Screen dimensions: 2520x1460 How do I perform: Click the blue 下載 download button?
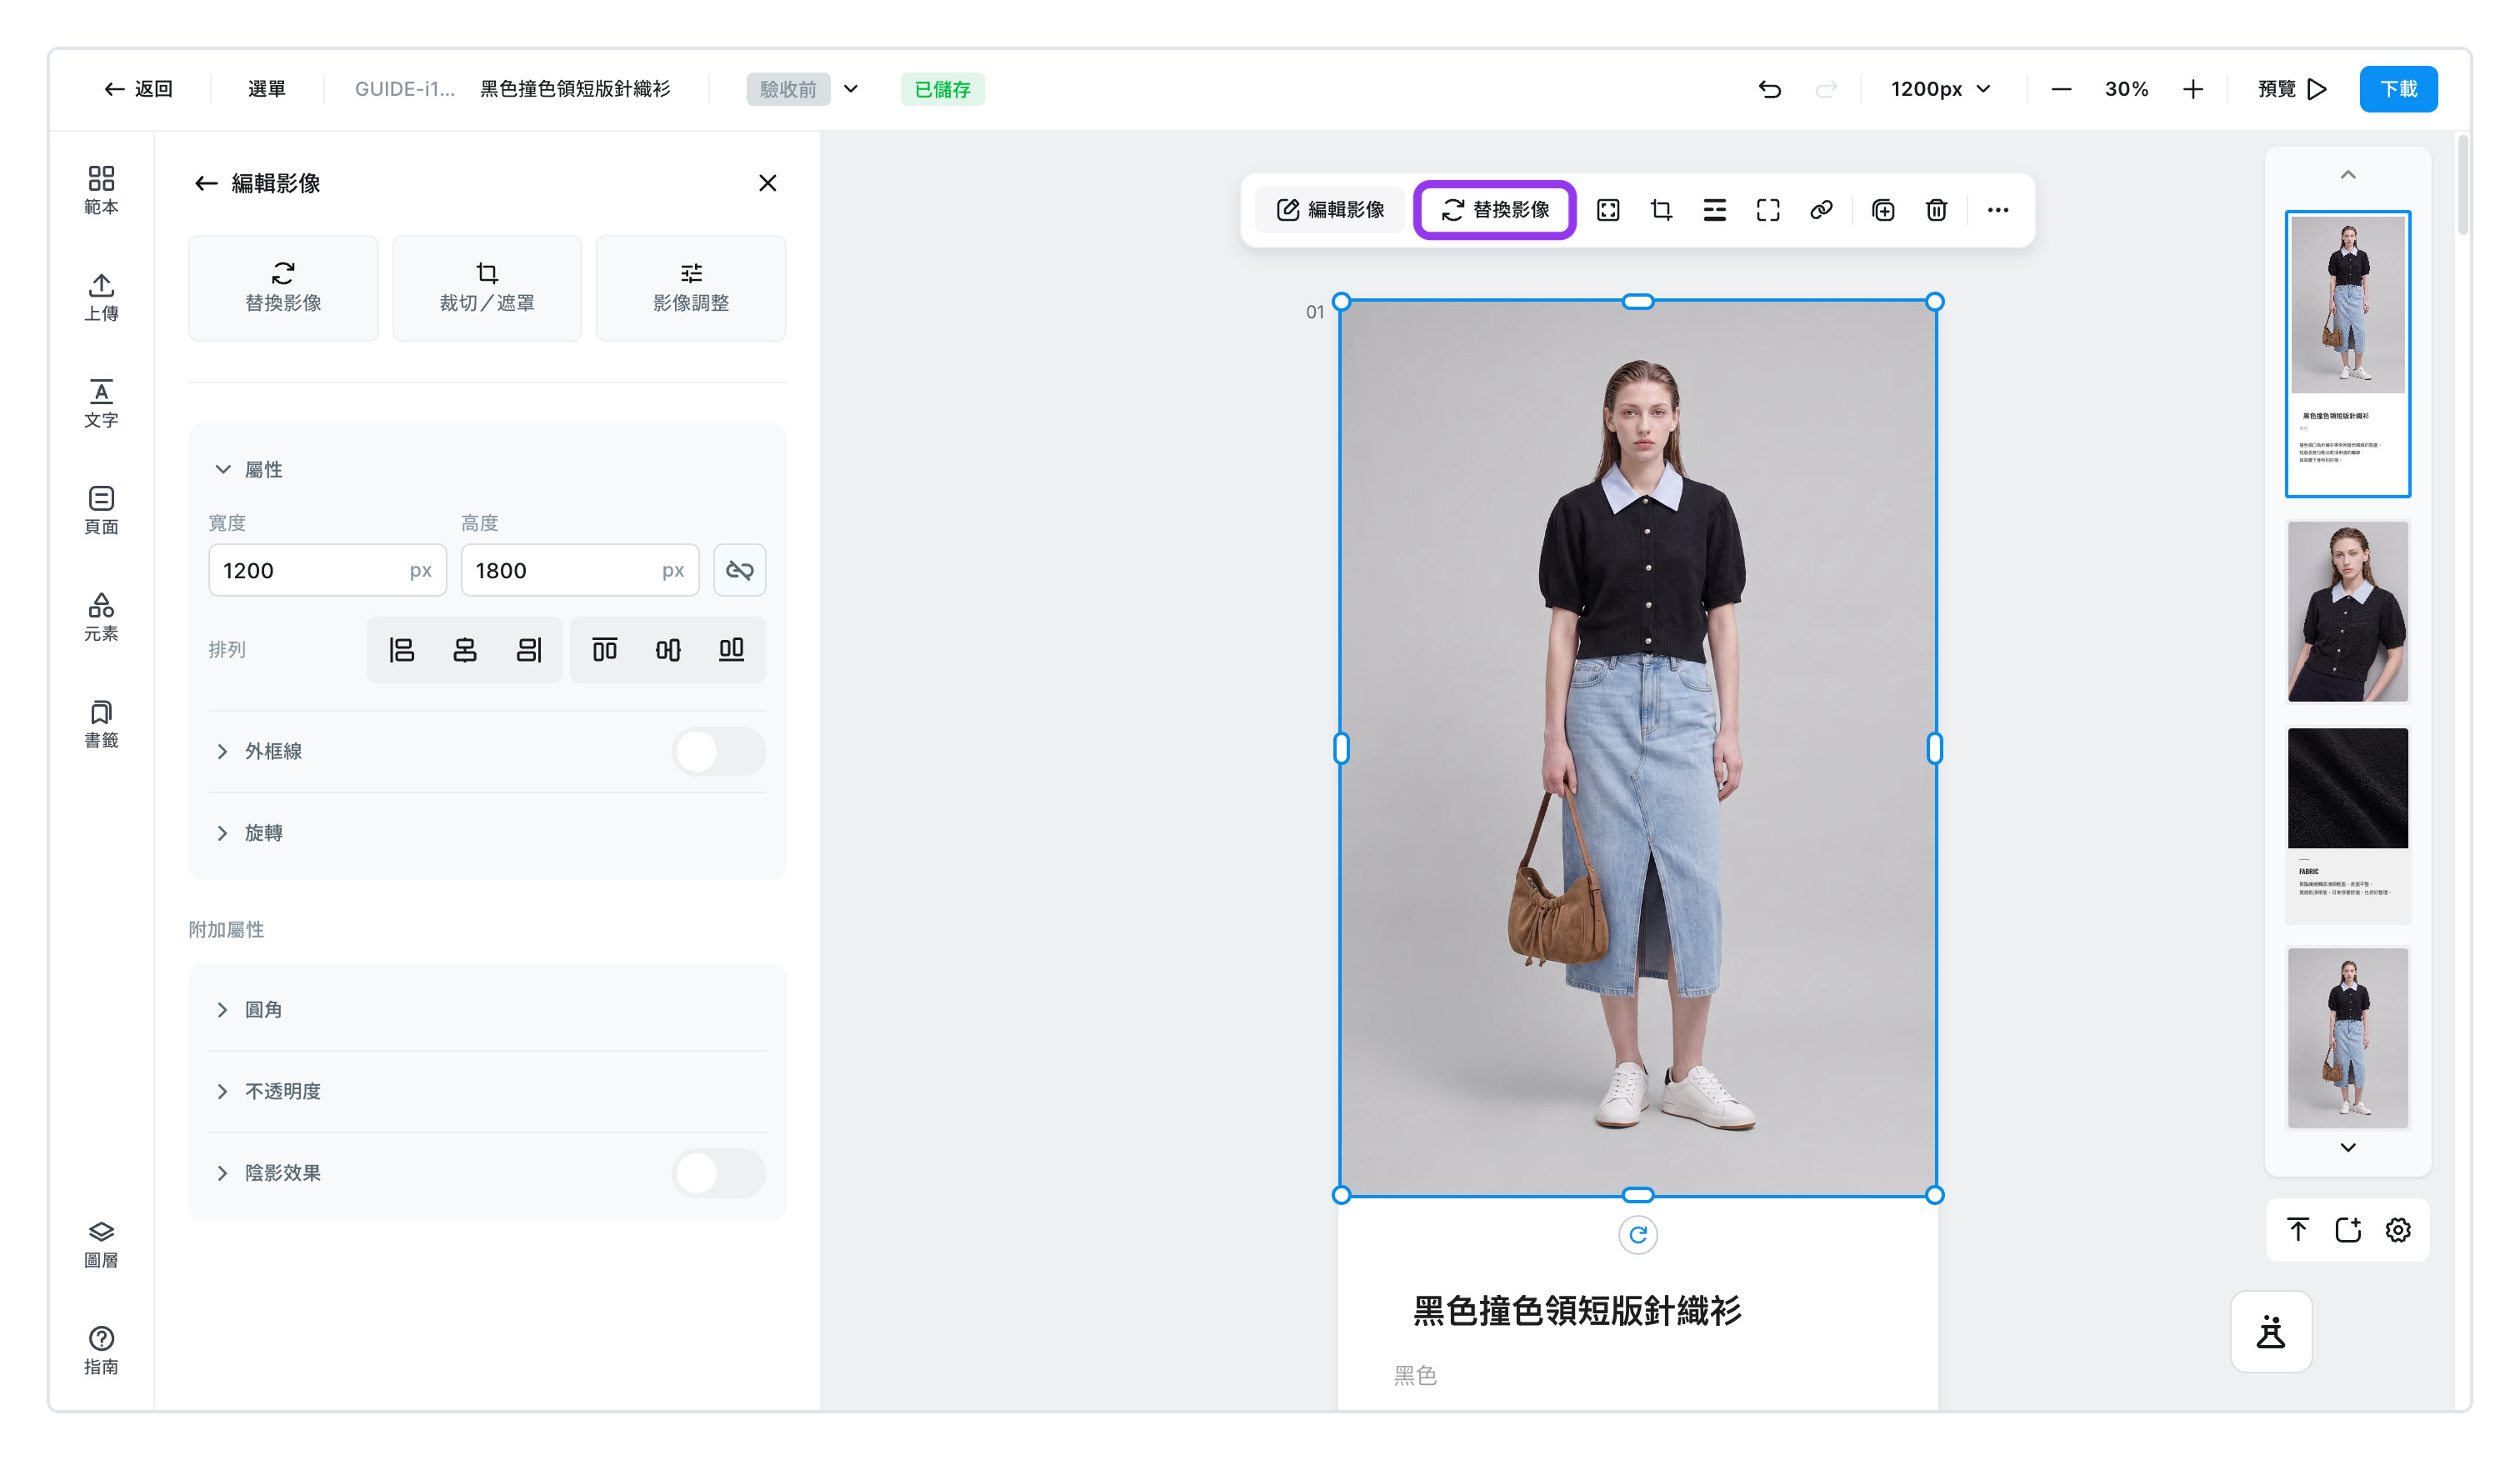point(2398,89)
